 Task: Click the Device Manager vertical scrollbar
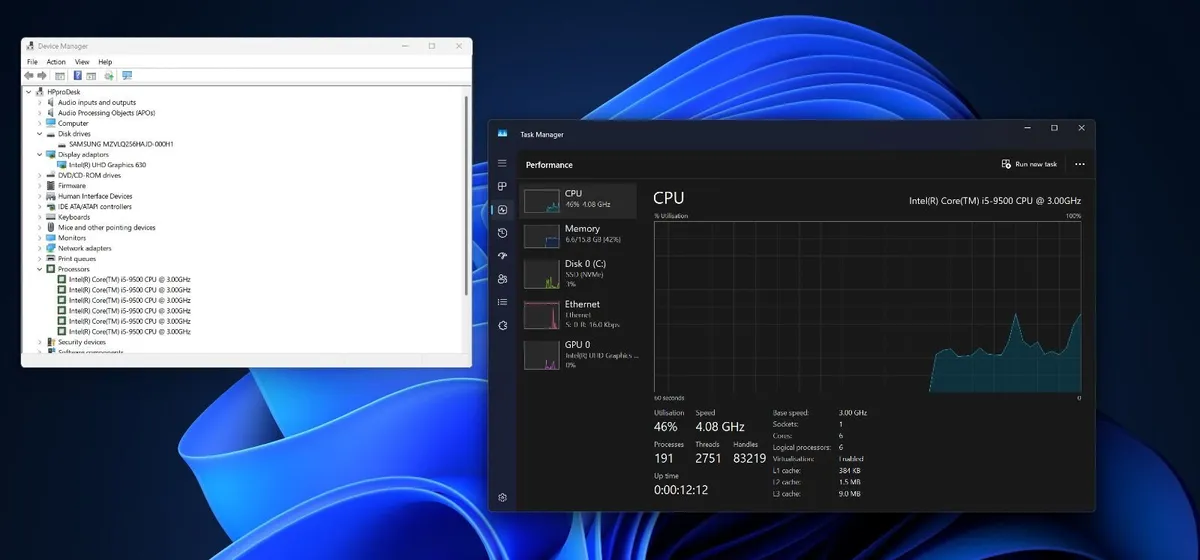pyautogui.click(x=466, y=195)
